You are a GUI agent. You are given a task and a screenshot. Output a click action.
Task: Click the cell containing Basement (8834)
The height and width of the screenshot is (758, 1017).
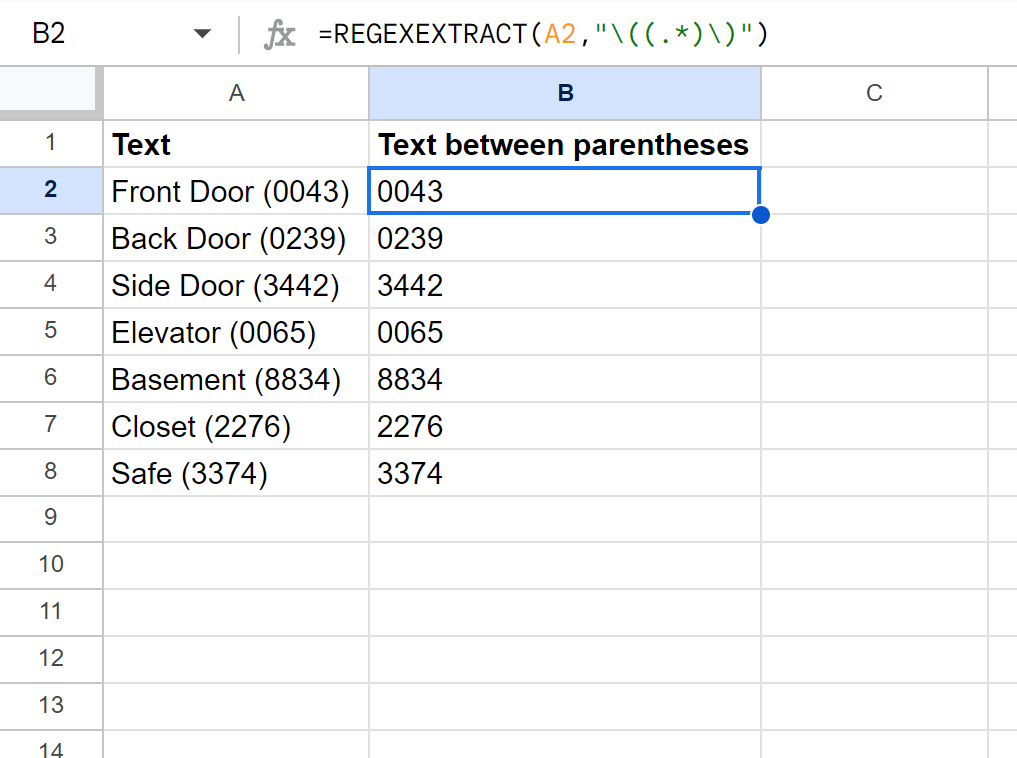pos(236,379)
